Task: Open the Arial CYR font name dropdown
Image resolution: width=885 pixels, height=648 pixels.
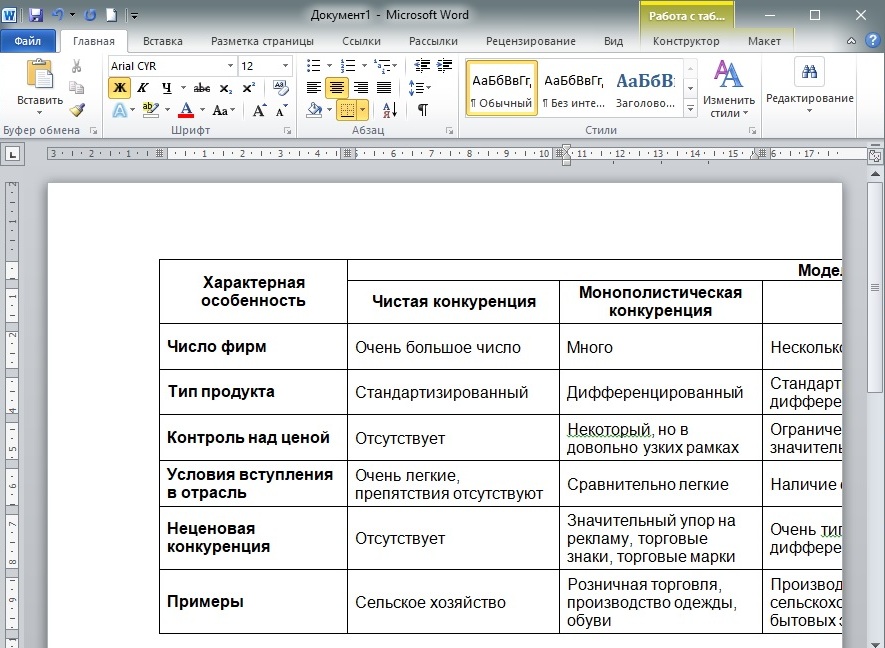Action: [230, 66]
